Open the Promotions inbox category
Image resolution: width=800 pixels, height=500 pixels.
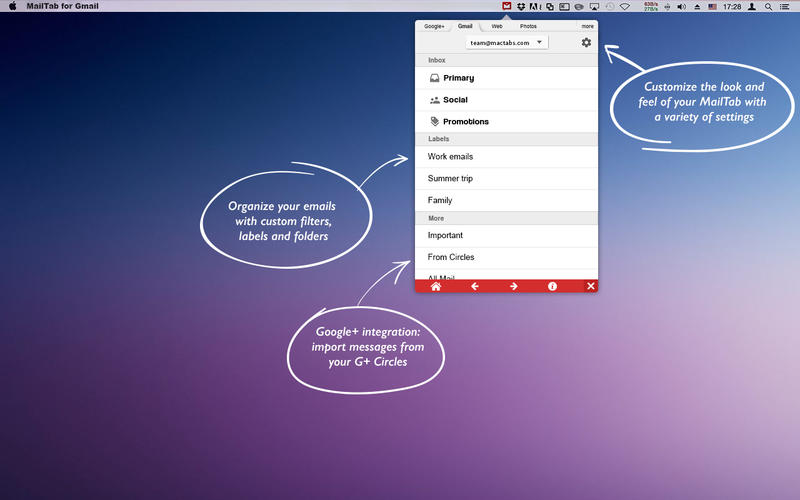(x=507, y=121)
